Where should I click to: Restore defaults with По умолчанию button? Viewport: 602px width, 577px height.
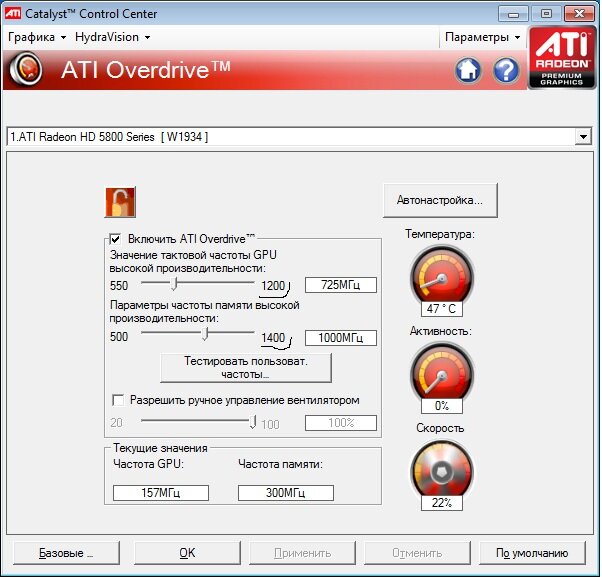point(532,553)
